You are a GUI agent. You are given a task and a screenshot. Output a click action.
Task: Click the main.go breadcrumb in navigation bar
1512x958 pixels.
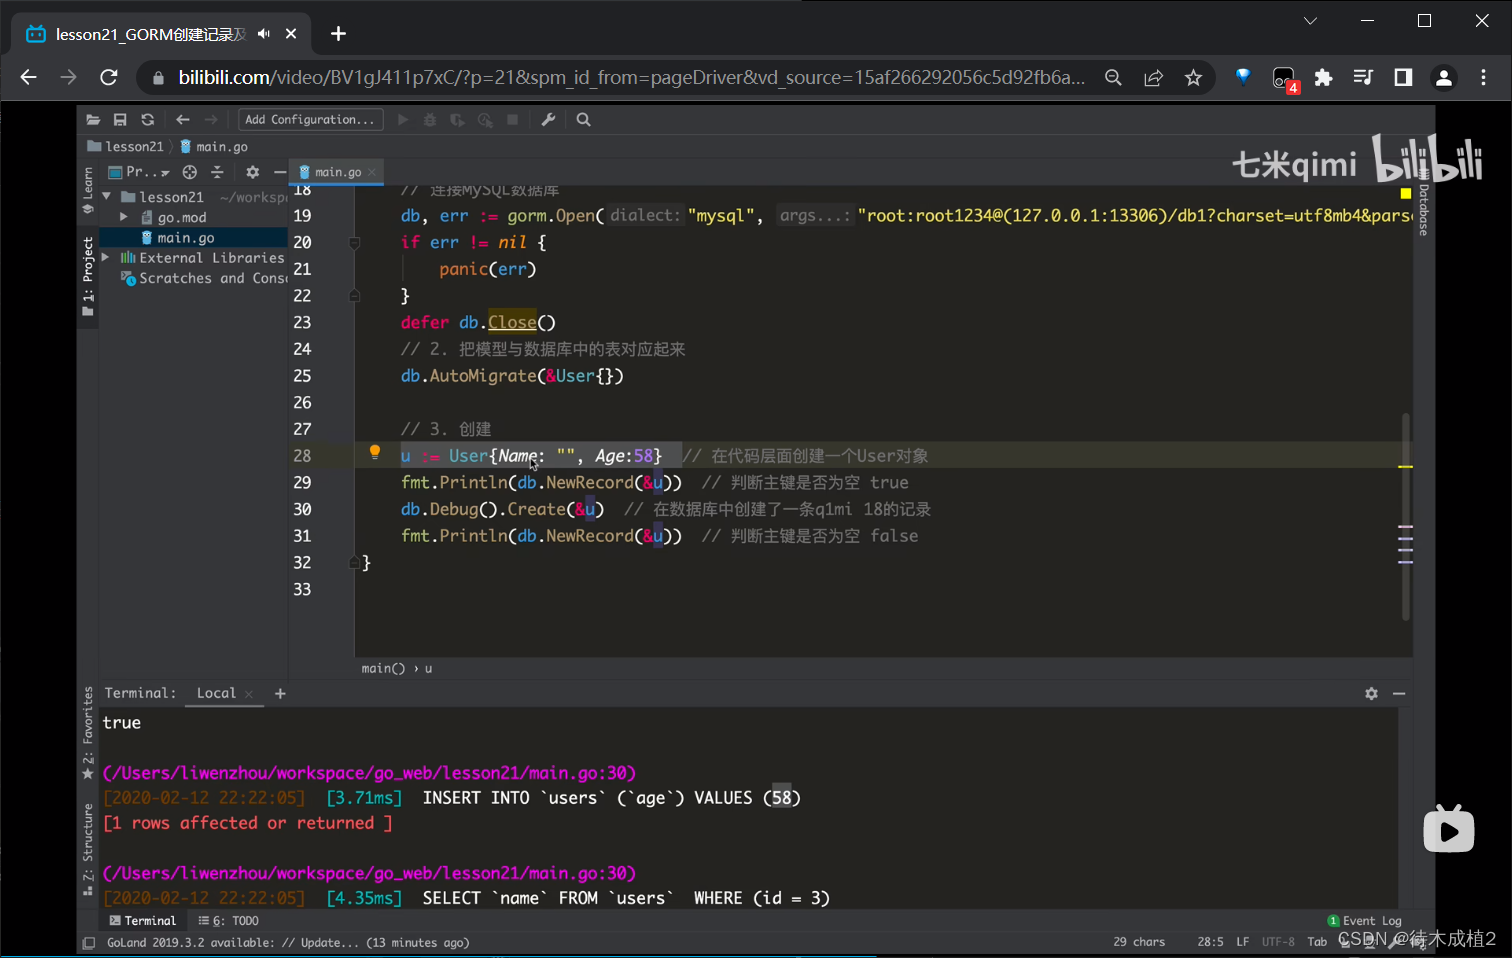pos(214,146)
